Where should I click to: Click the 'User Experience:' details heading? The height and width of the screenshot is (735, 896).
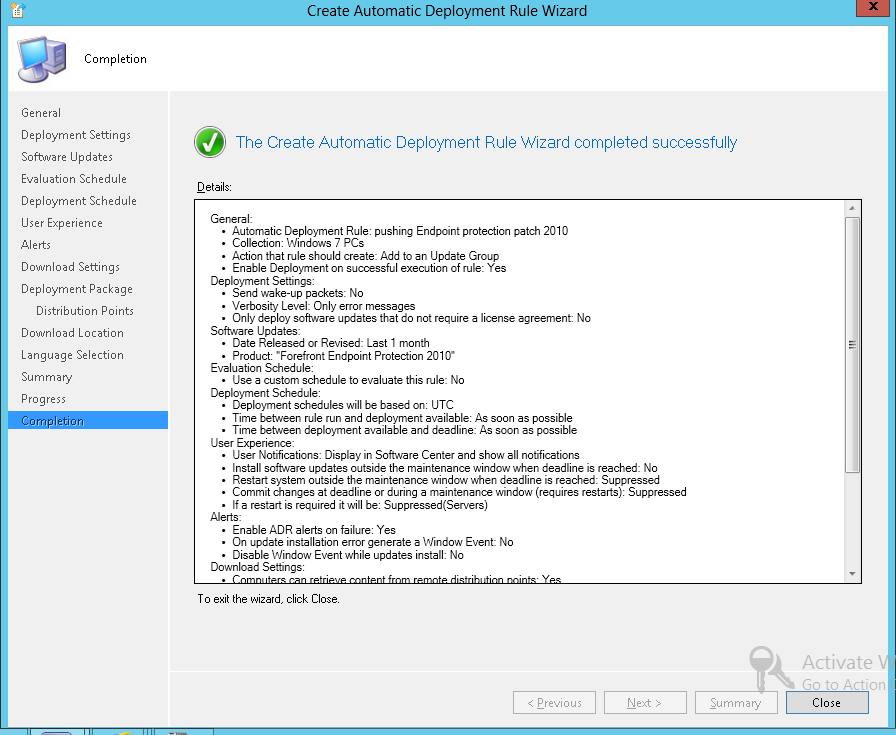(253, 442)
